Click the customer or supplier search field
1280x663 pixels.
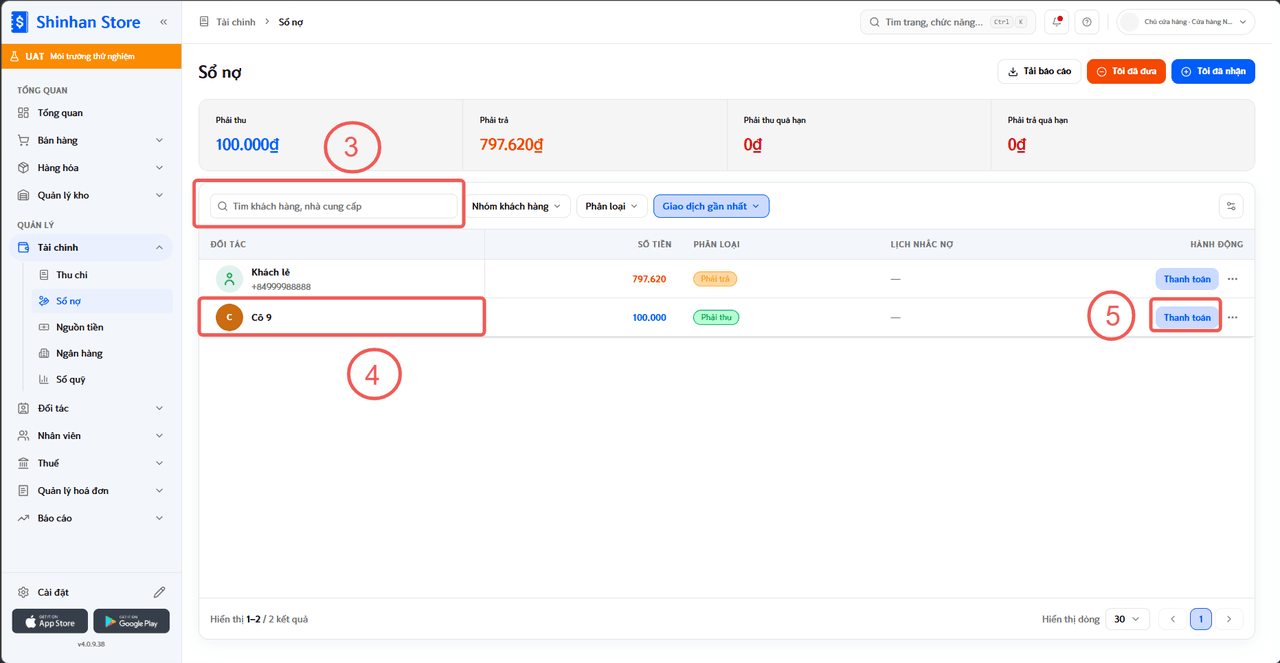(333, 206)
